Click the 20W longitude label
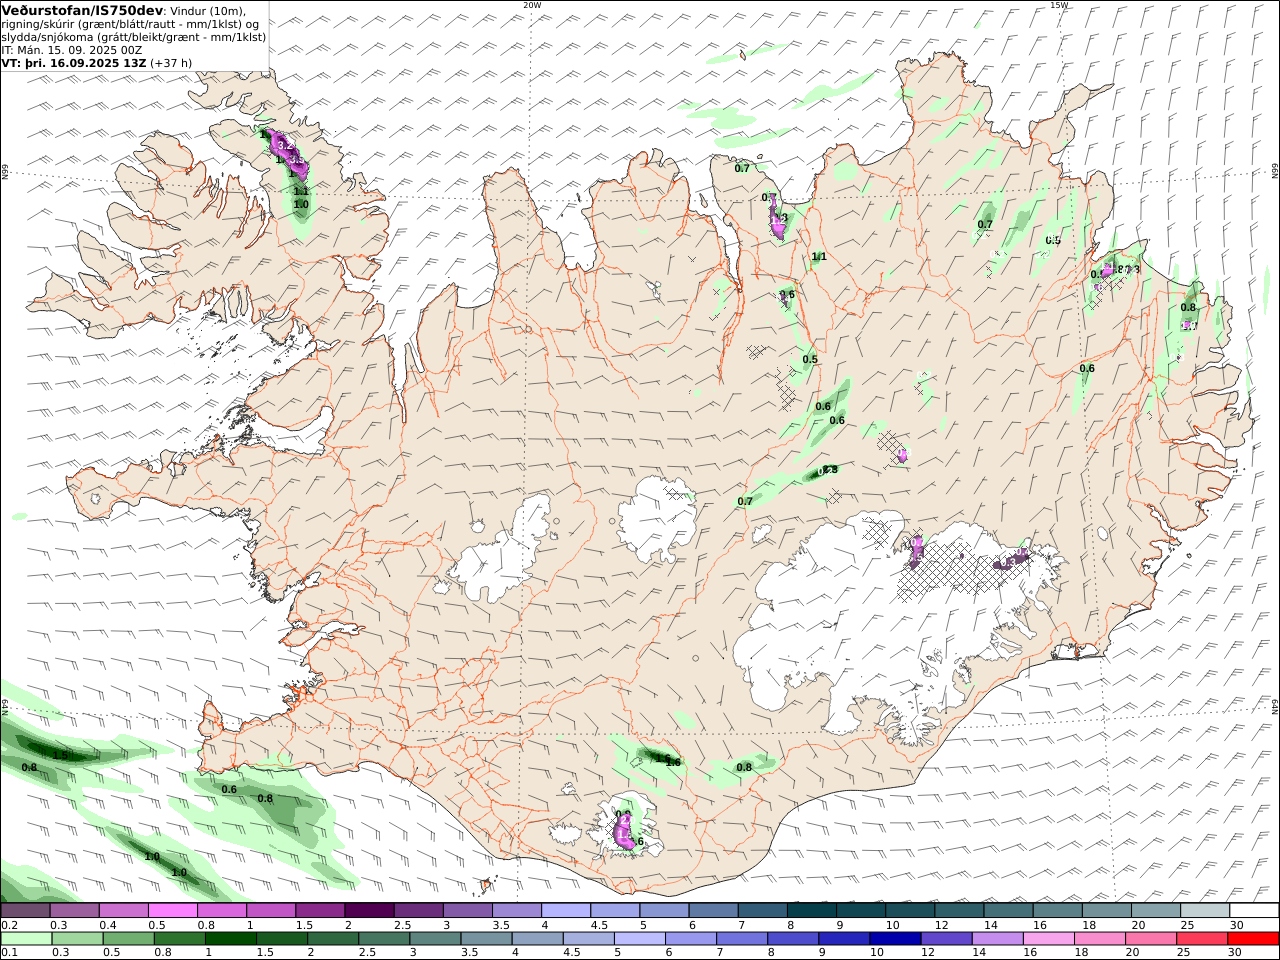The height and width of the screenshot is (960, 1280). (x=532, y=5)
